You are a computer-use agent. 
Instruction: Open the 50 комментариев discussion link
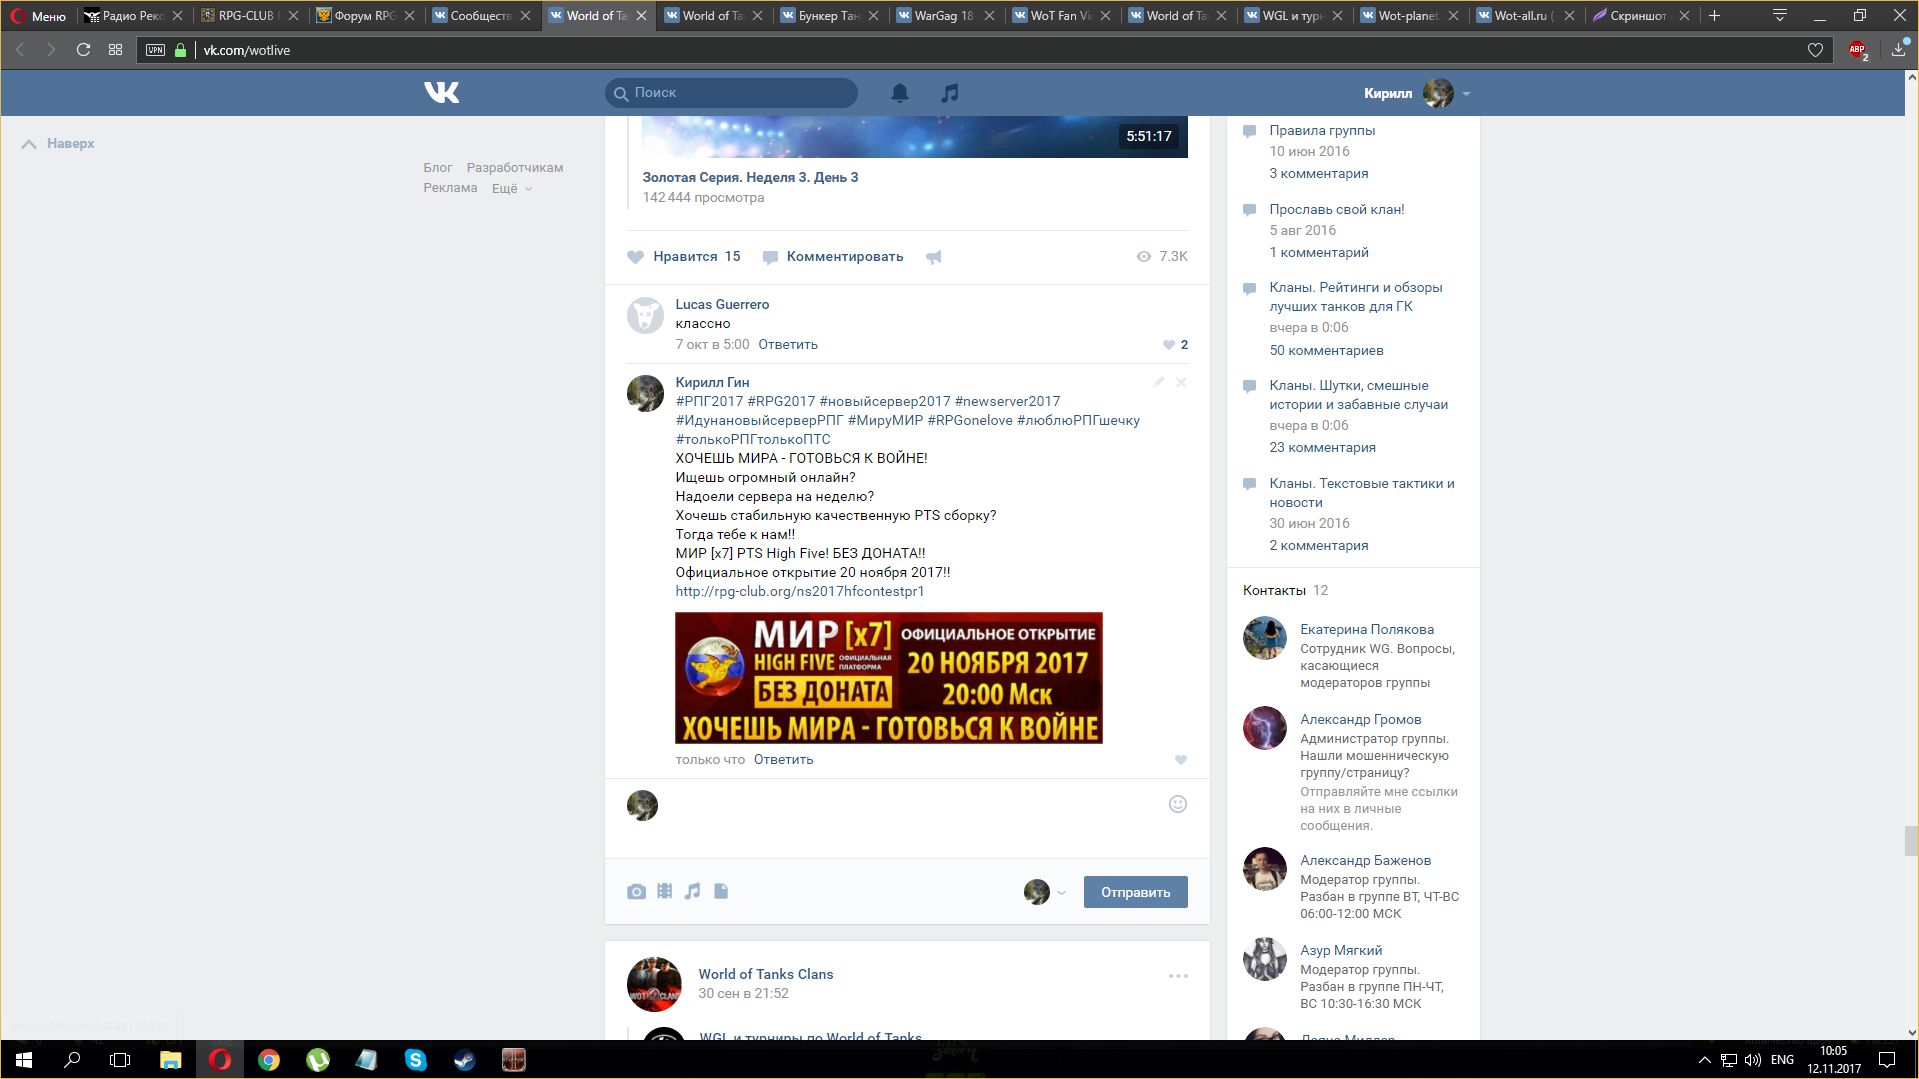[x=1326, y=351]
